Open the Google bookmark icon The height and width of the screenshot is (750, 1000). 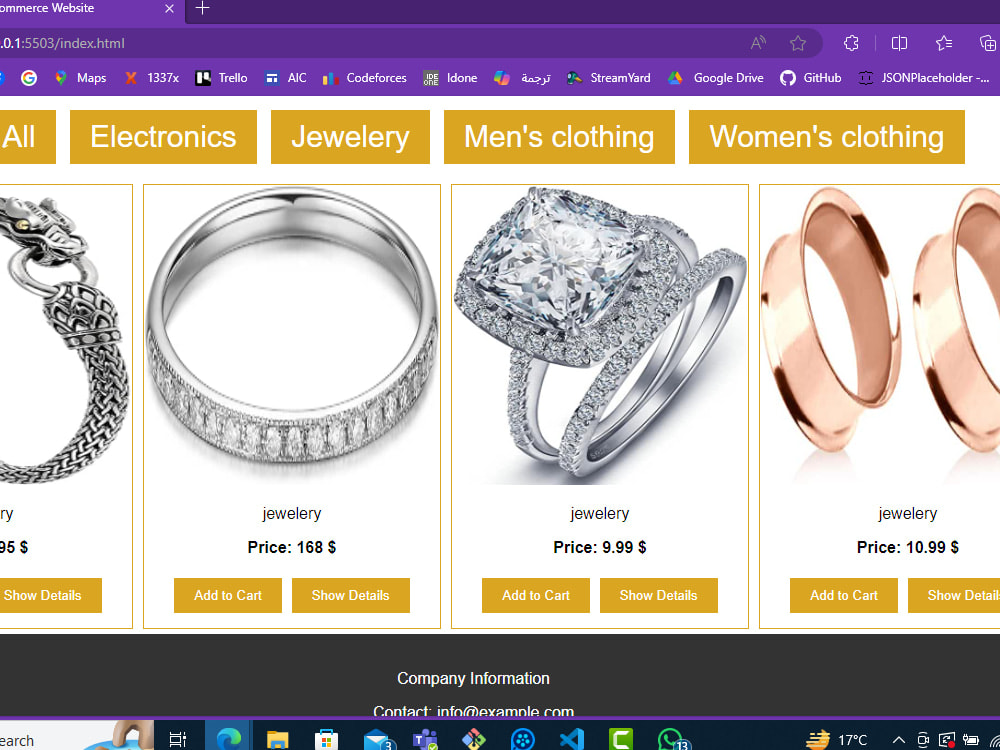pos(29,78)
